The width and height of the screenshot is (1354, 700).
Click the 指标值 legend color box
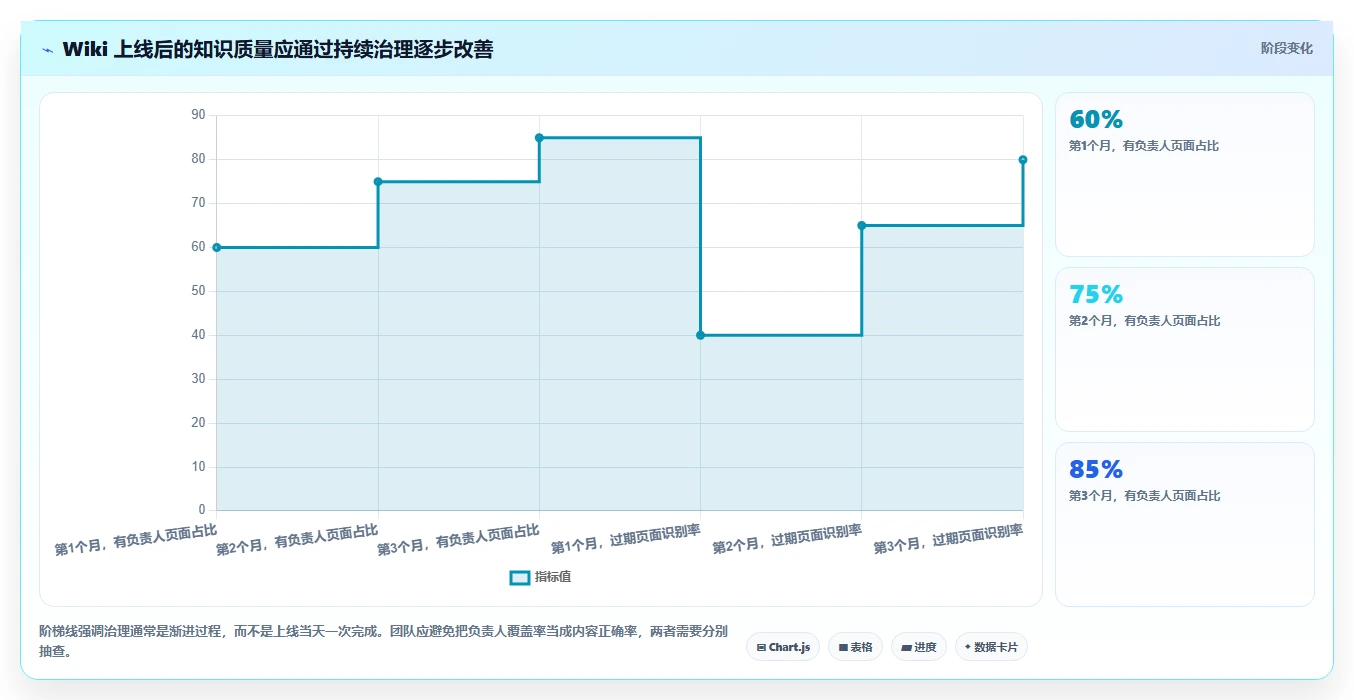(x=519, y=577)
